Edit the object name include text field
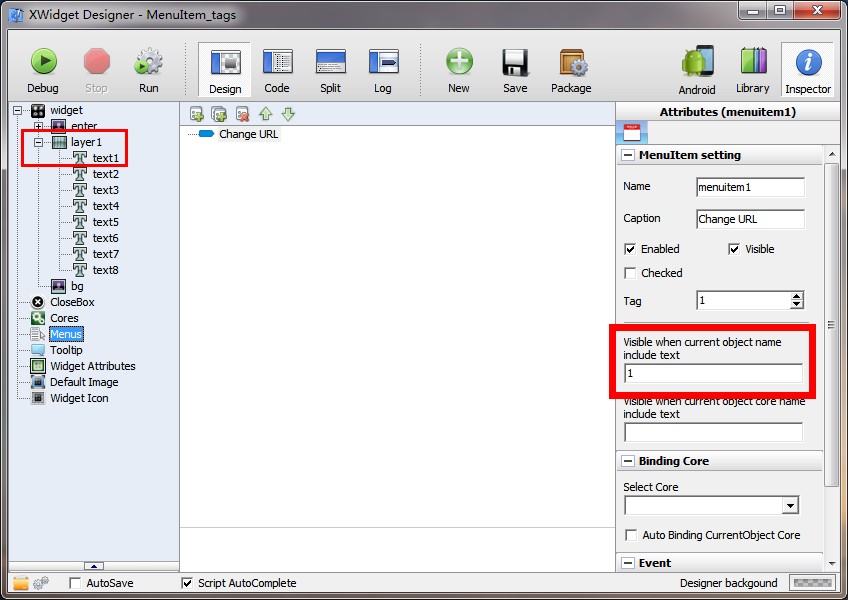 [x=713, y=373]
